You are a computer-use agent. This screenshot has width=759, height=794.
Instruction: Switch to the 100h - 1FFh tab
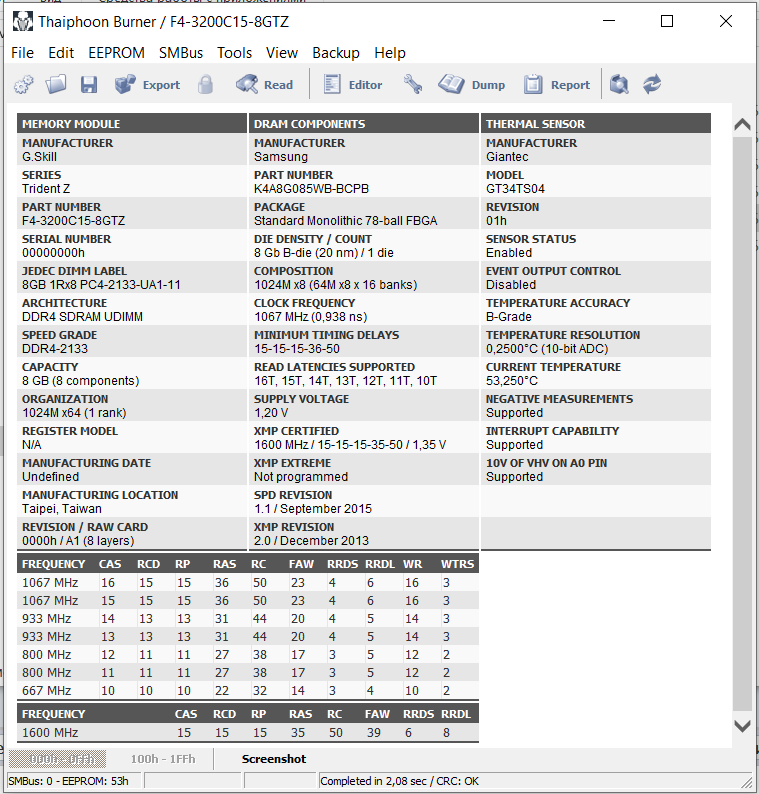pos(163,759)
